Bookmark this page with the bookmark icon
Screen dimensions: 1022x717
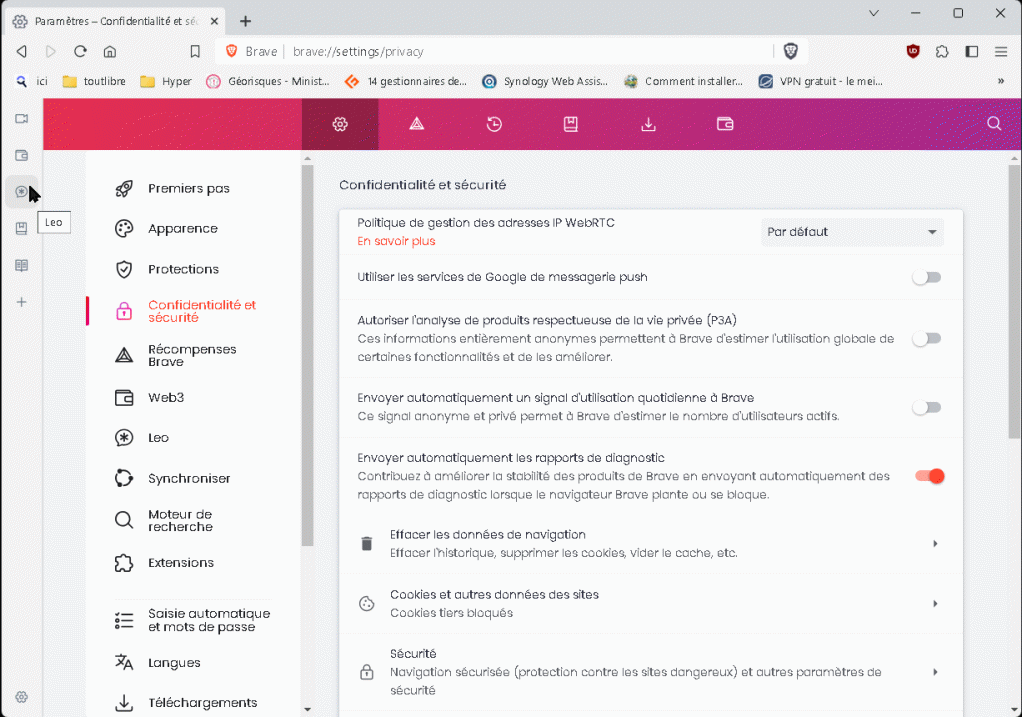click(x=195, y=51)
